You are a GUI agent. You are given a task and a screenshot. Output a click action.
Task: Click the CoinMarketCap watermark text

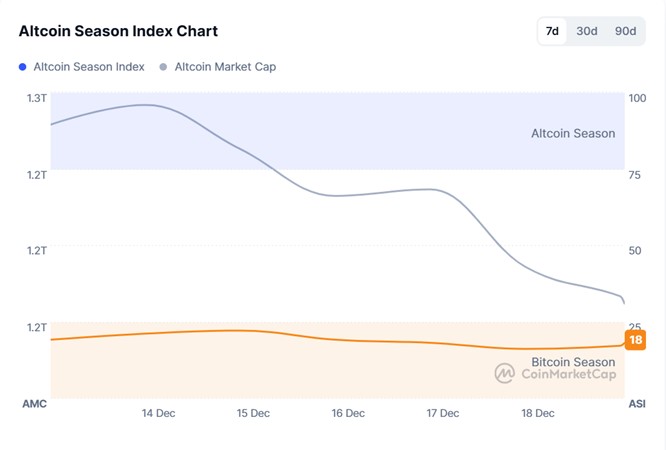click(x=568, y=374)
